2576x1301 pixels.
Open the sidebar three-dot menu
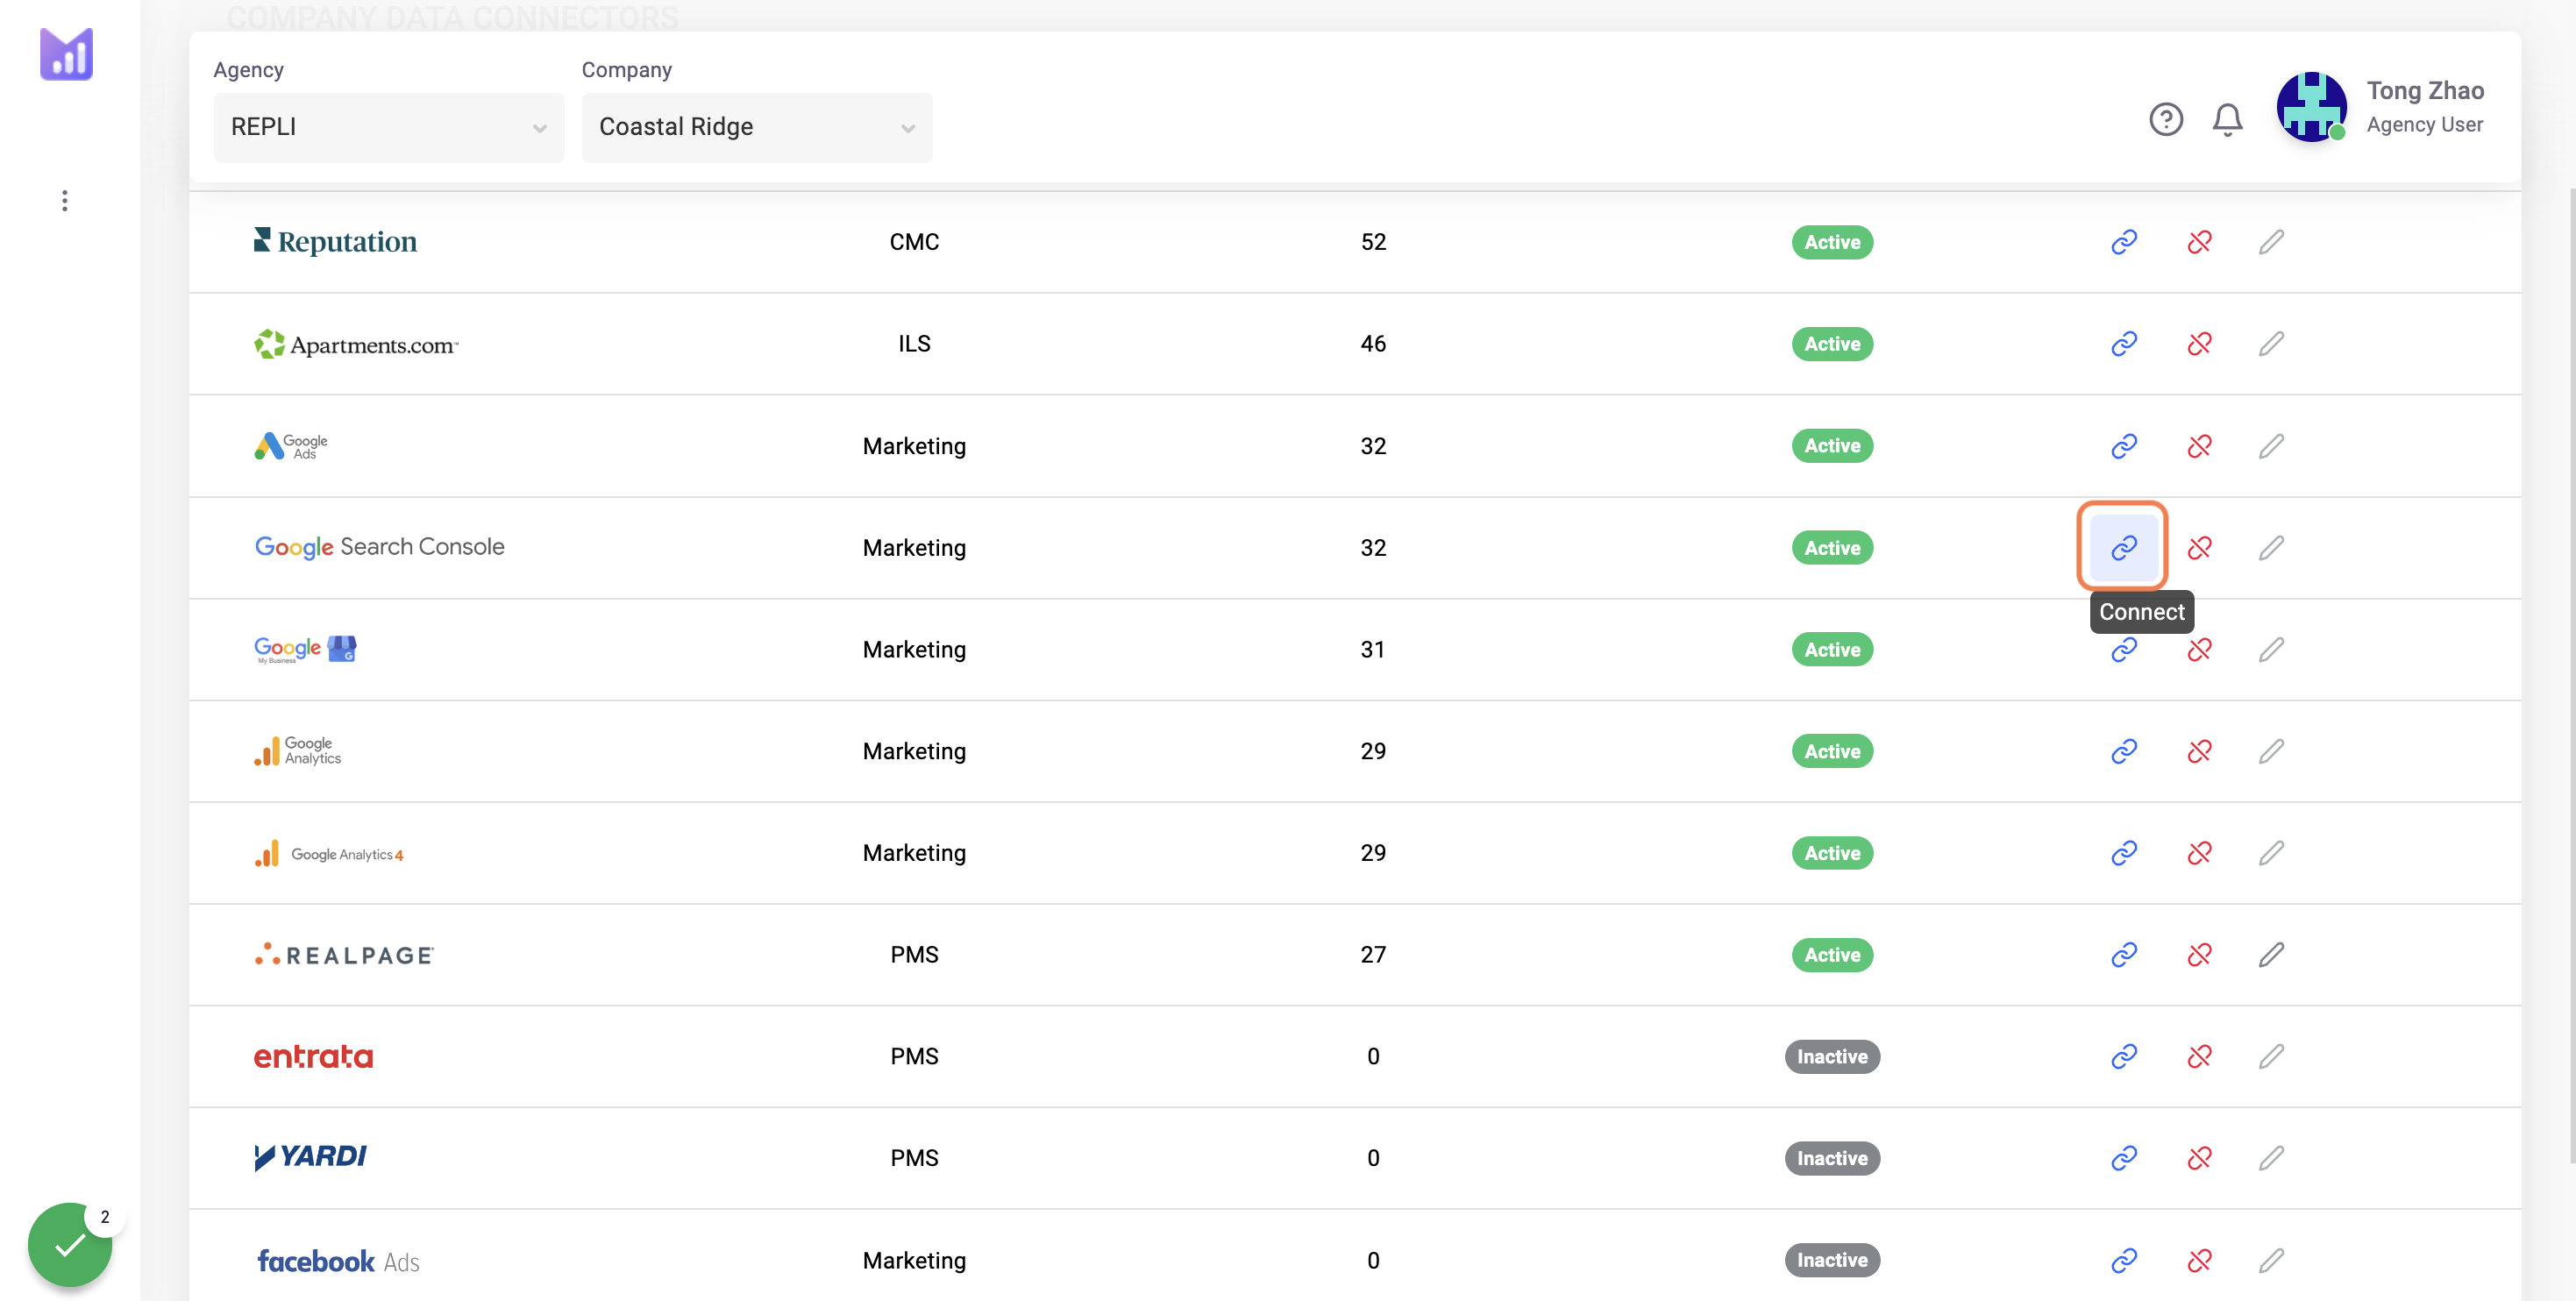pos(65,201)
